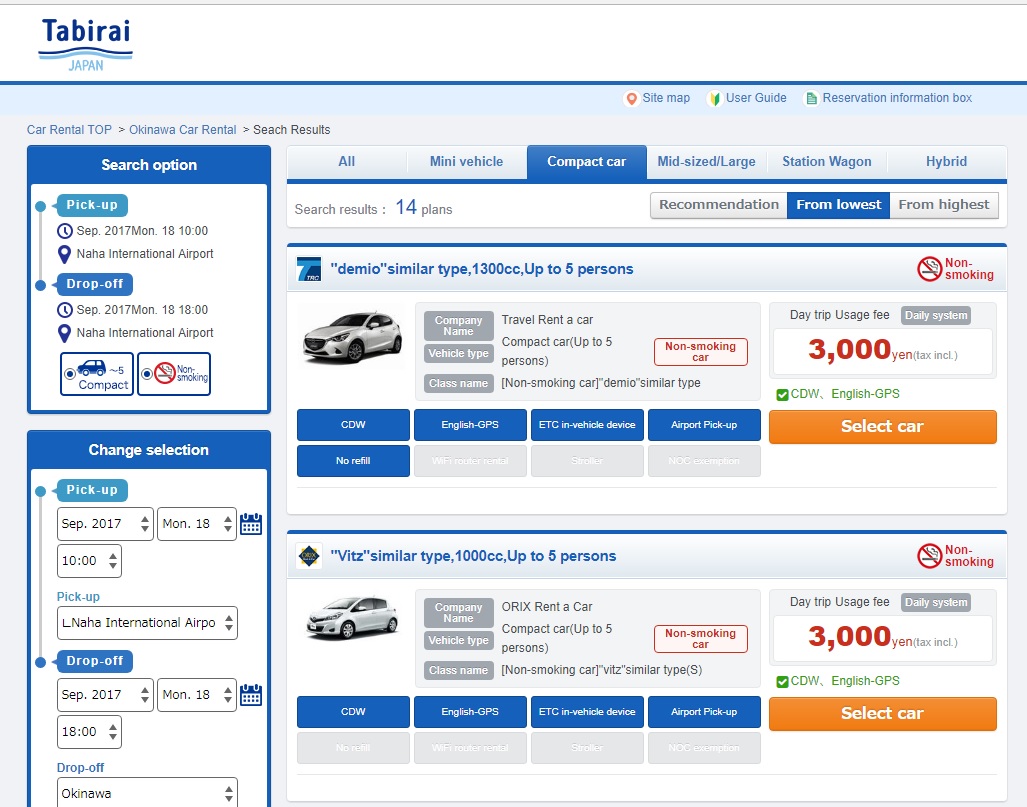Viewport: 1027px width, 807px height.
Task: Open the pick-up month dropdown Sep. 2017
Action: pyautogui.click(x=105, y=524)
